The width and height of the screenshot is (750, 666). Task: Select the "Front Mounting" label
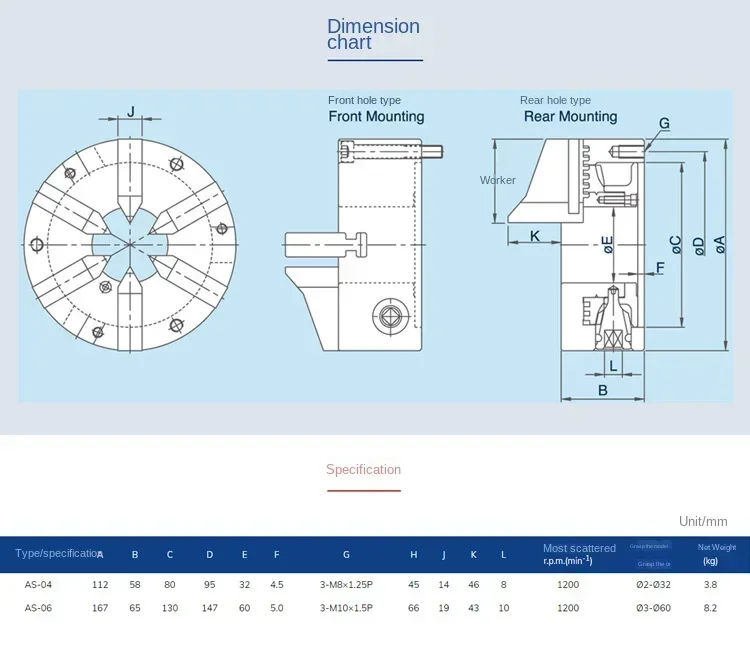click(376, 116)
